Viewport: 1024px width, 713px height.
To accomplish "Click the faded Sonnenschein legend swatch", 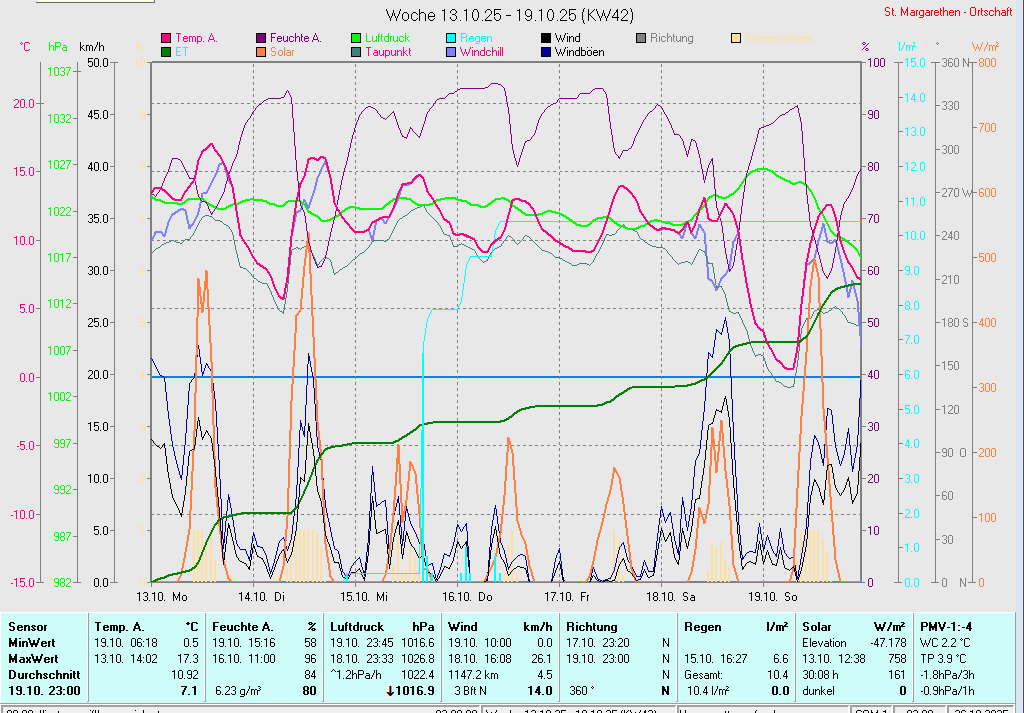I will coord(736,38).
